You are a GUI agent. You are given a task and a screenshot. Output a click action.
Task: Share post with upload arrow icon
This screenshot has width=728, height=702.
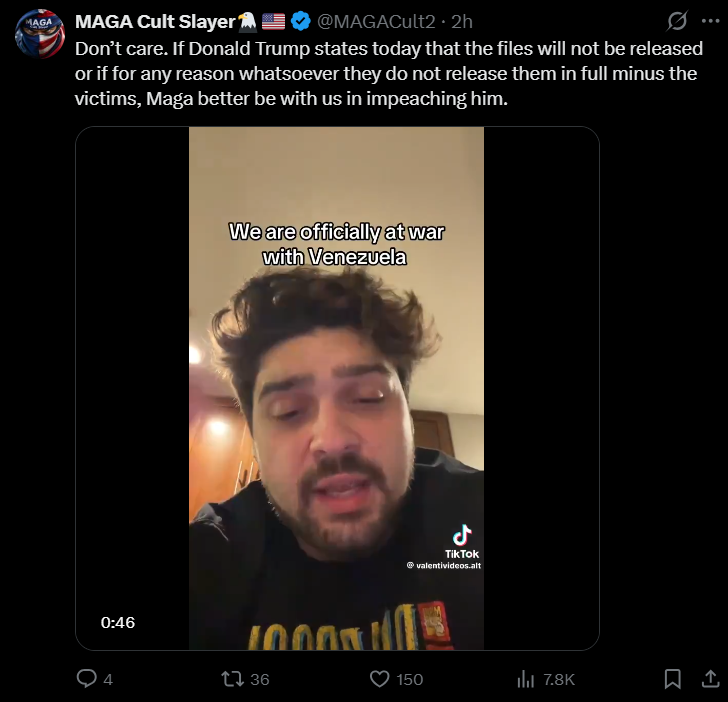(710, 678)
